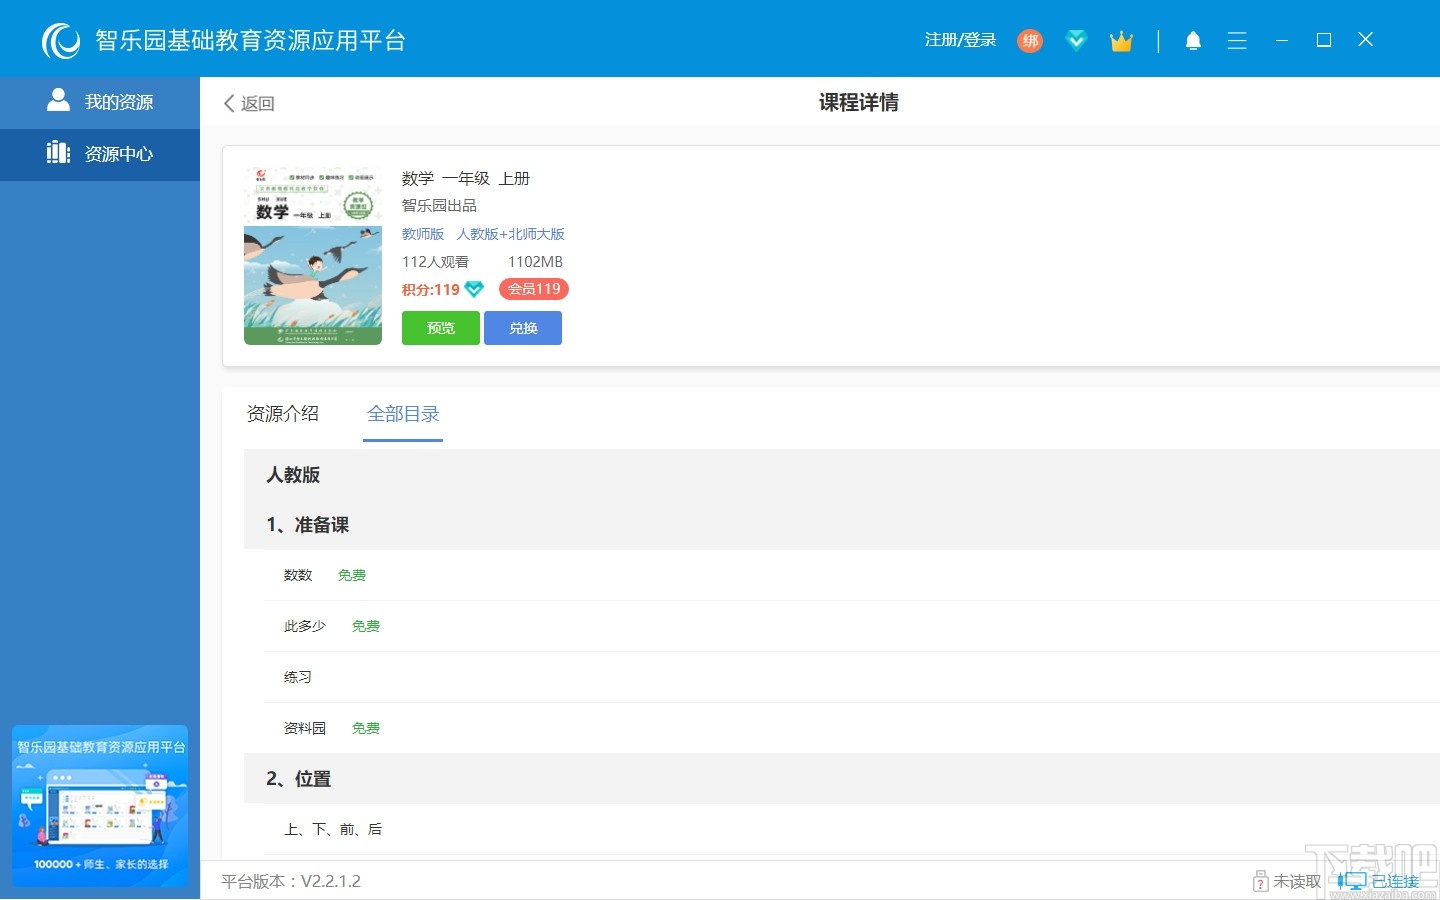
Task: Open the 智乐园 platform logo icon
Action: pyautogui.click(x=60, y=40)
